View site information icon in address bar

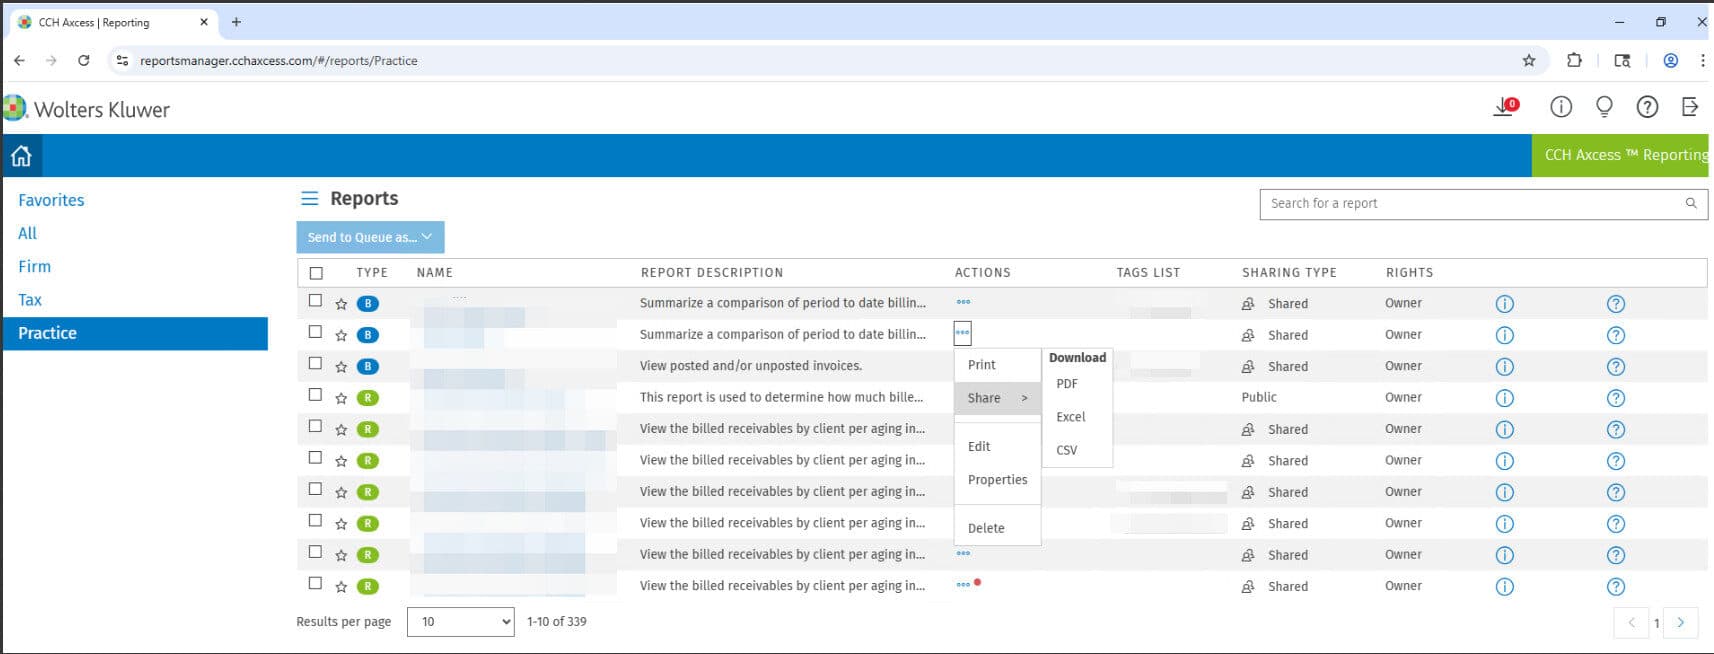click(122, 61)
